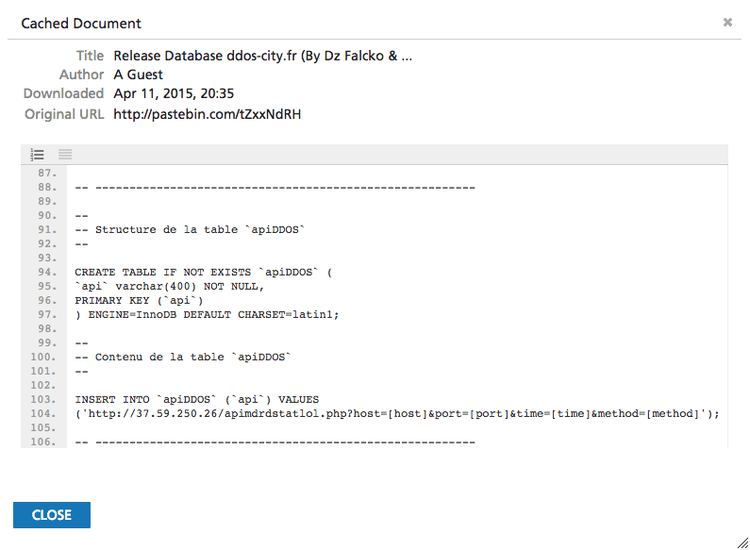750x550 pixels.
Task: Click the varchar(400) NOT NULL line
Action: point(169,286)
